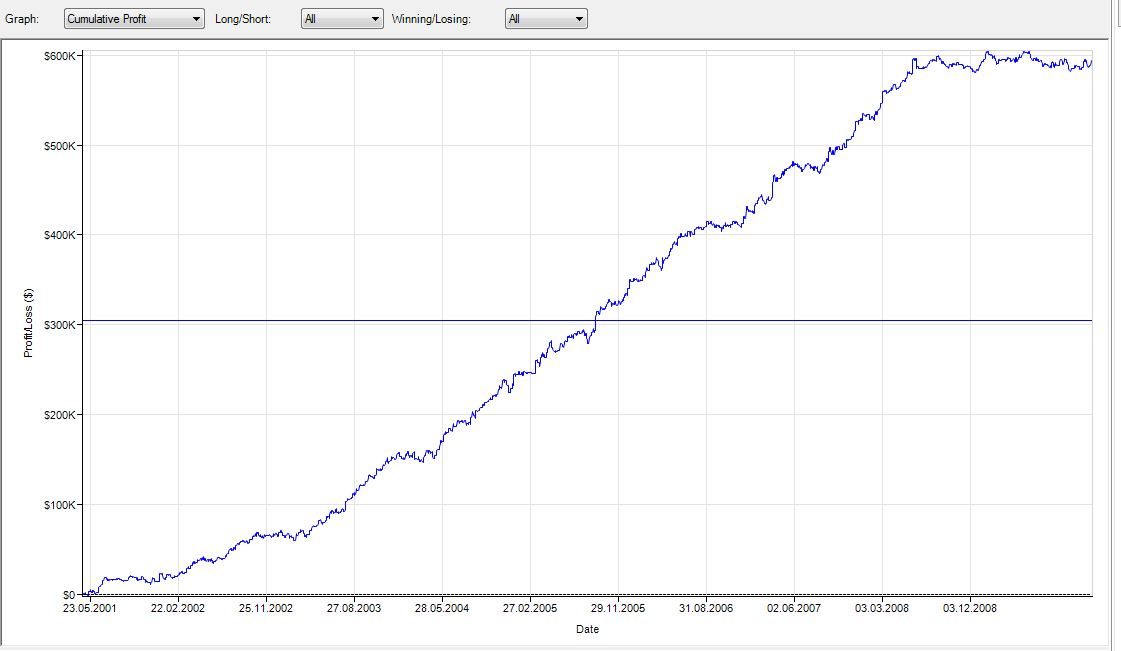The width and height of the screenshot is (1121, 651).
Task: Click the 23.05.2001 date axis label
Action: [x=90, y=608]
